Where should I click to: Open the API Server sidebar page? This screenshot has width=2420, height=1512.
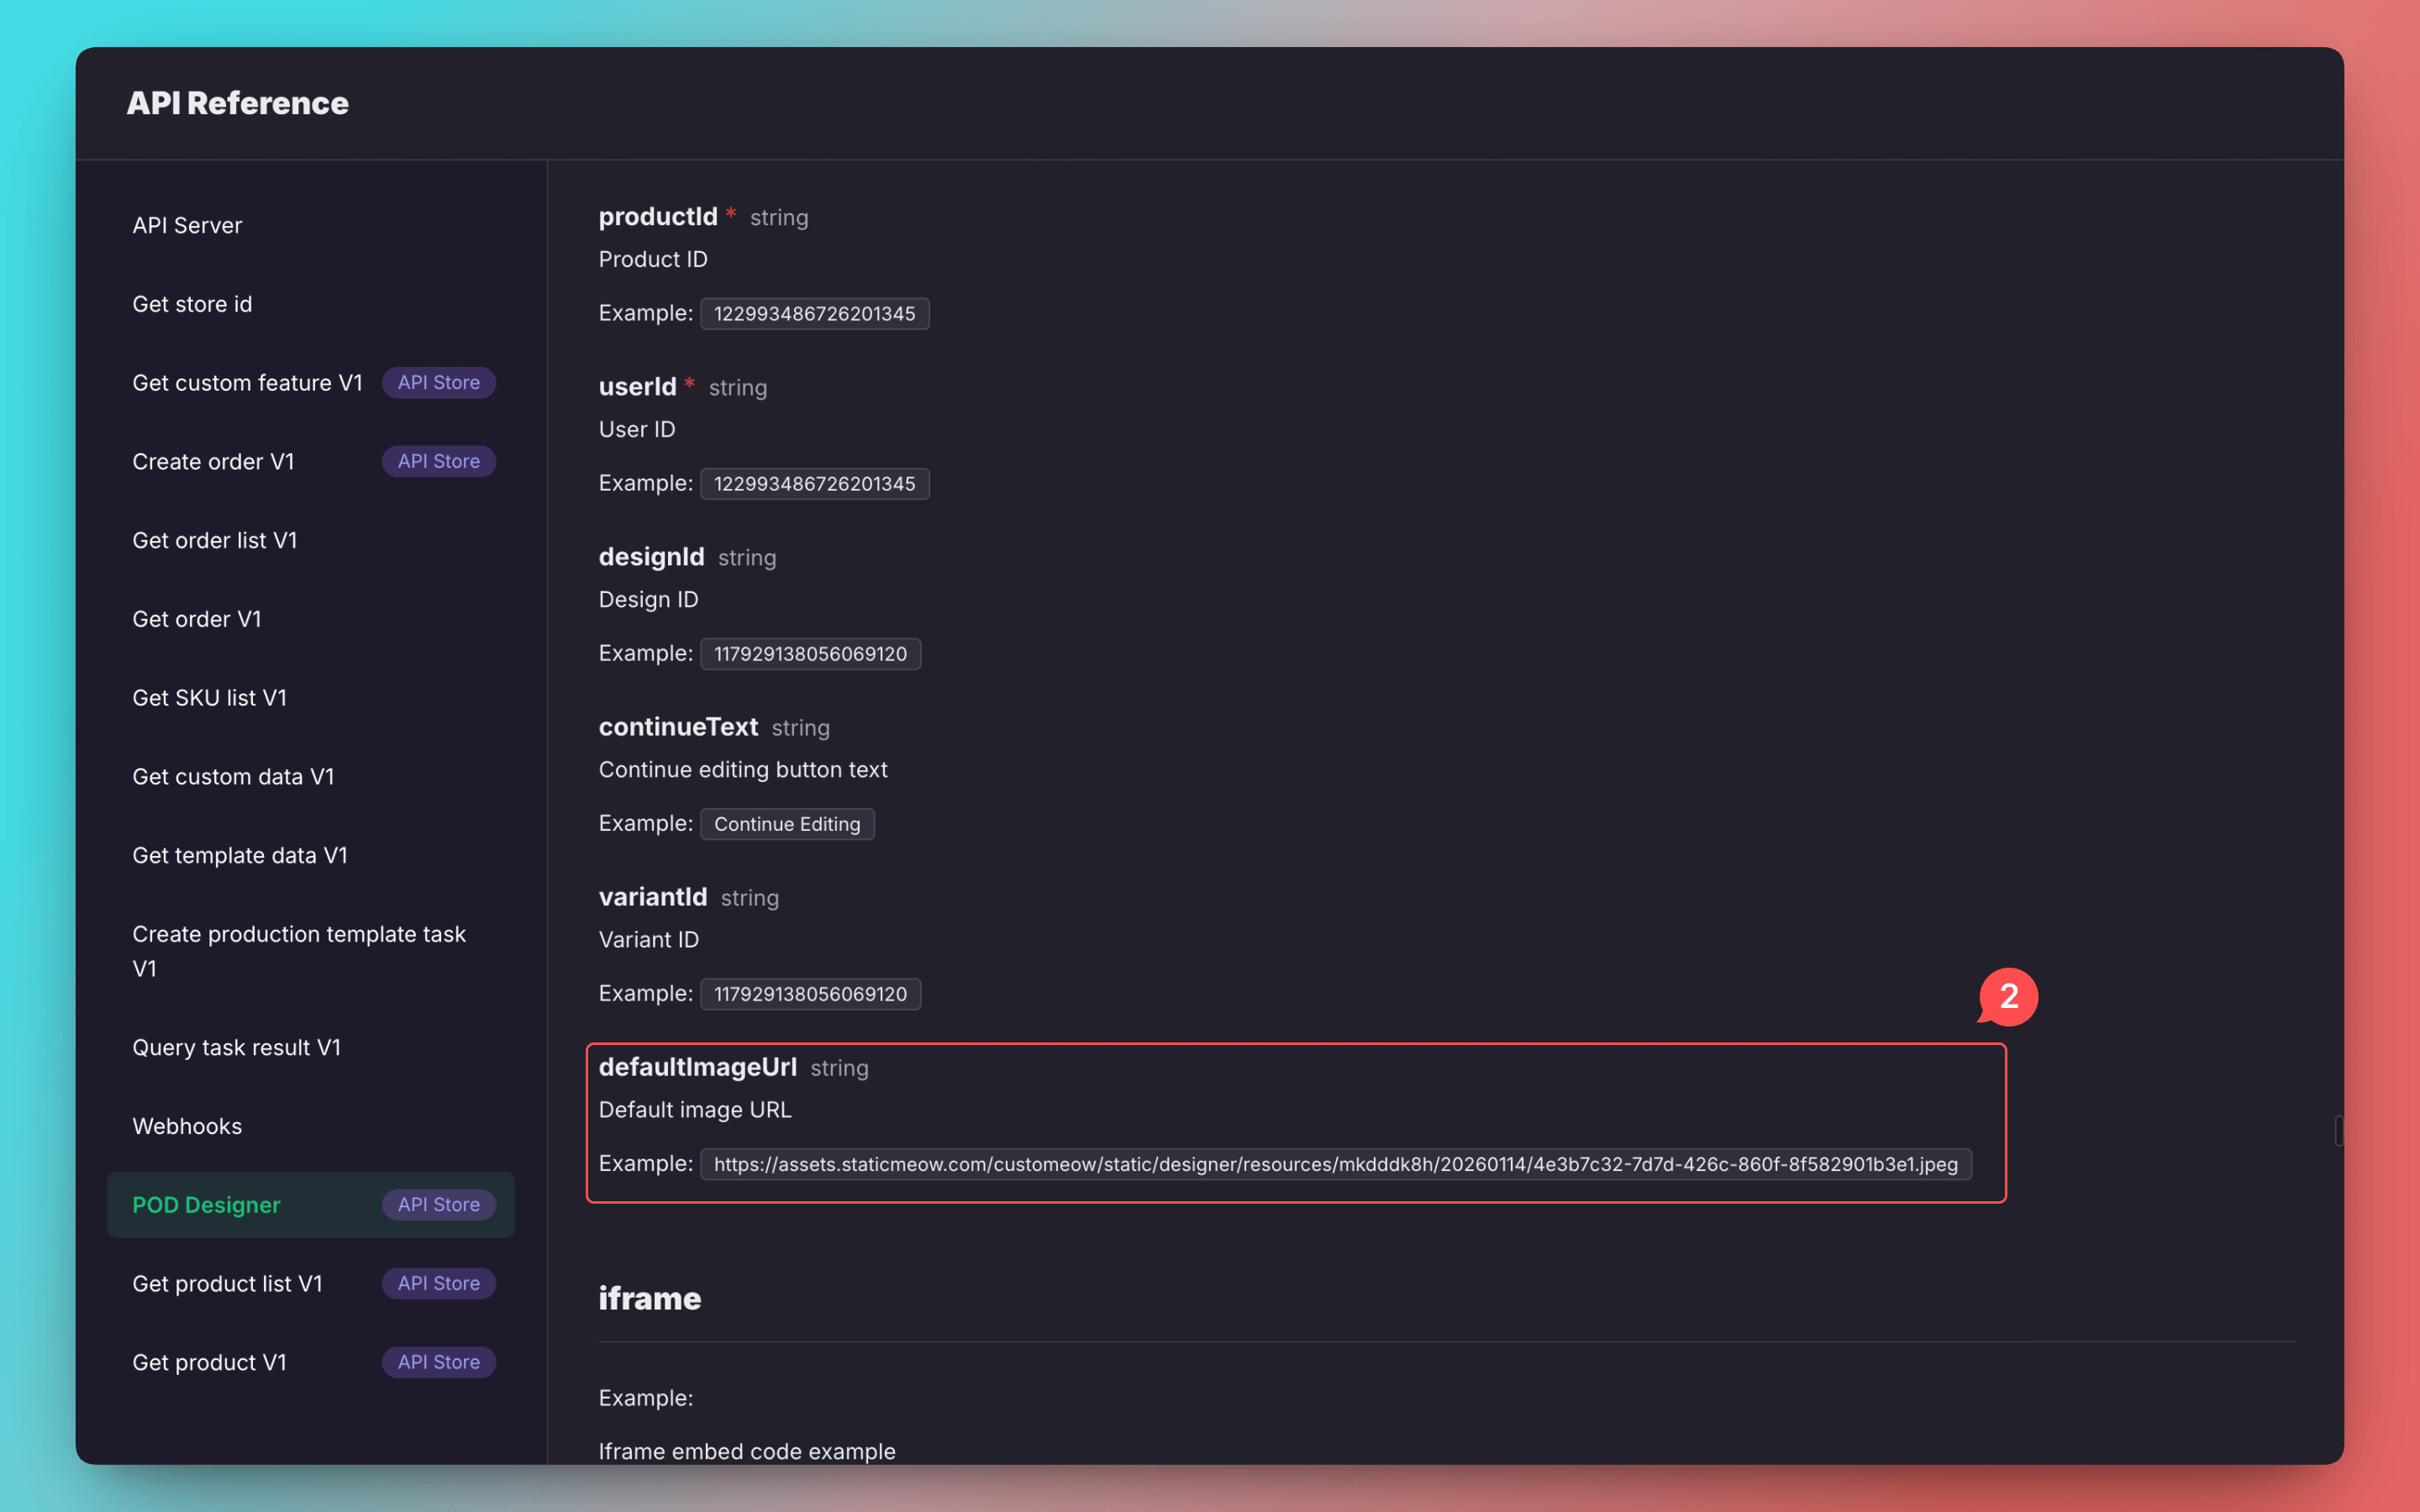[187, 225]
